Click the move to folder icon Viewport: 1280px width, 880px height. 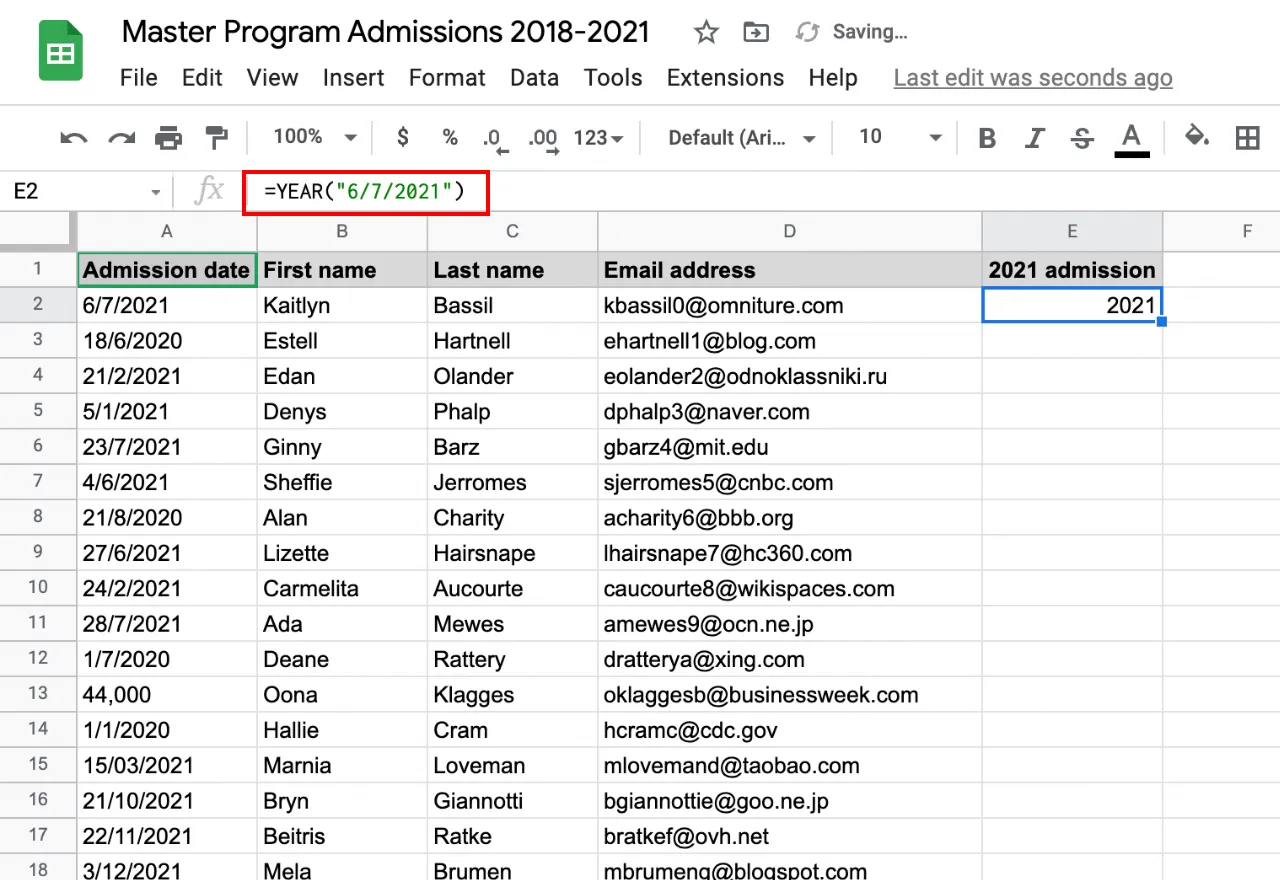(x=756, y=32)
